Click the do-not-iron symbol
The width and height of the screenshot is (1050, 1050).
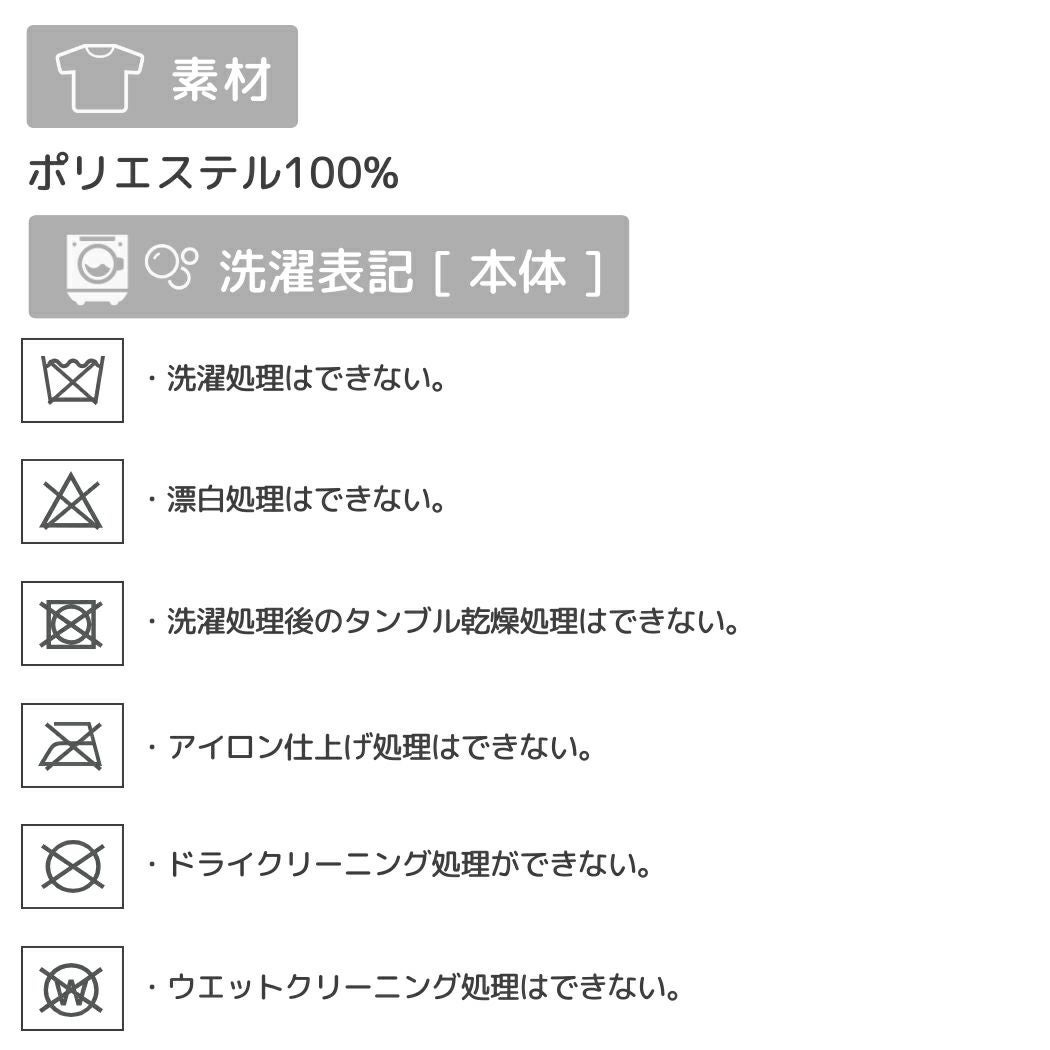[72, 746]
